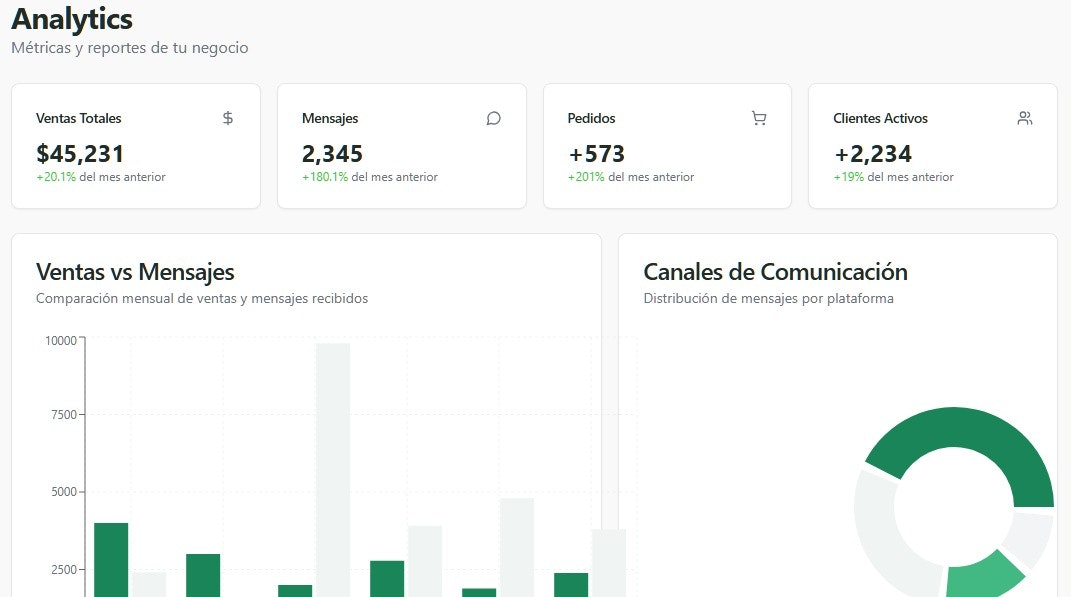Click the Ventas vs Mensajes chart title
The image size is (1071, 597).
(135, 272)
